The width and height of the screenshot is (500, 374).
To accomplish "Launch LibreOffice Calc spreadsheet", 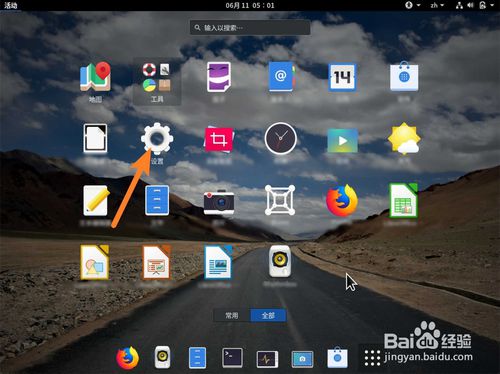I will click(x=404, y=201).
